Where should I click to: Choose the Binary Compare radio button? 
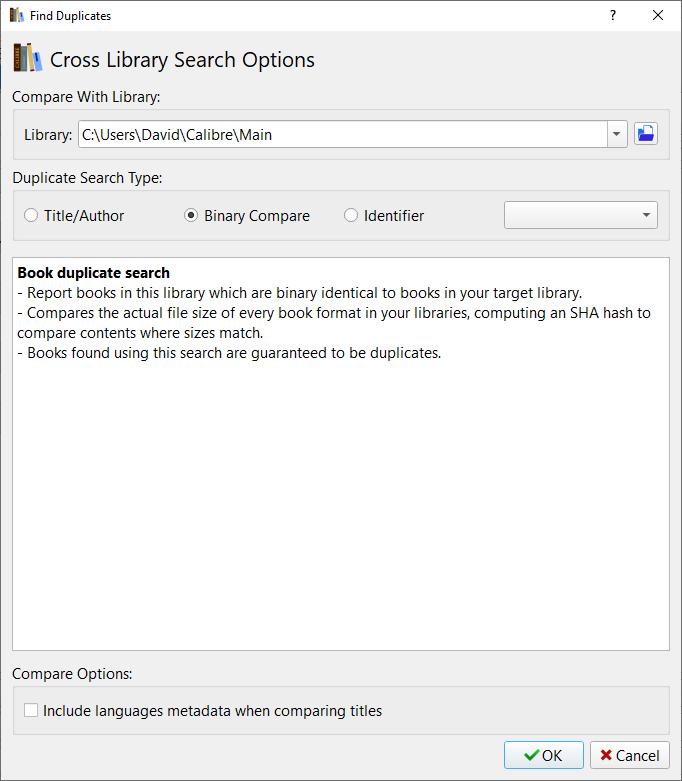pos(191,215)
